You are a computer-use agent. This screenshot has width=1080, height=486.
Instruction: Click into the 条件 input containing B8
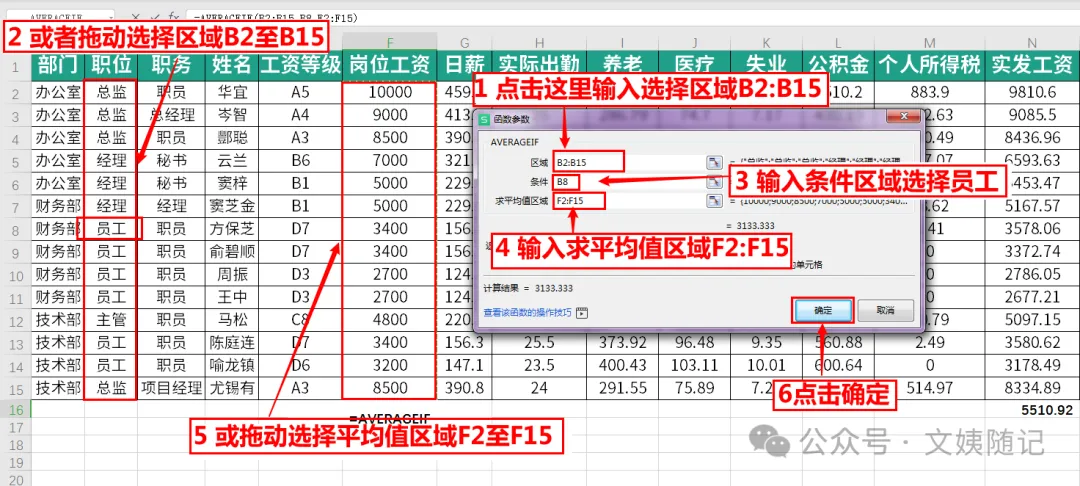coord(627,182)
